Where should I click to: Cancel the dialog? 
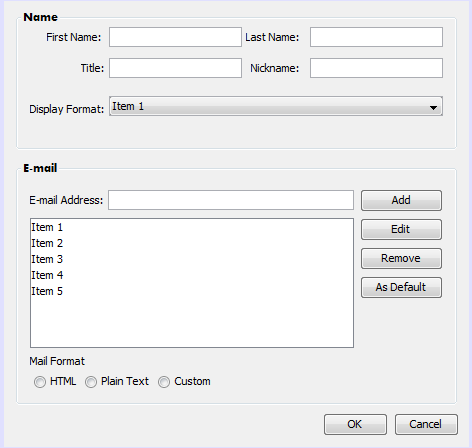(x=426, y=424)
